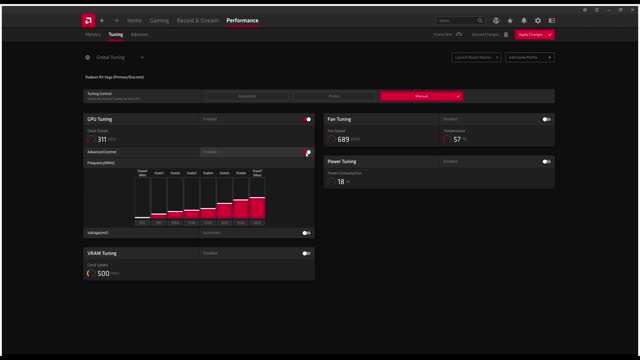Screen dimensions: 640x360
Task: Open settings gear icon
Action: [538, 20]
